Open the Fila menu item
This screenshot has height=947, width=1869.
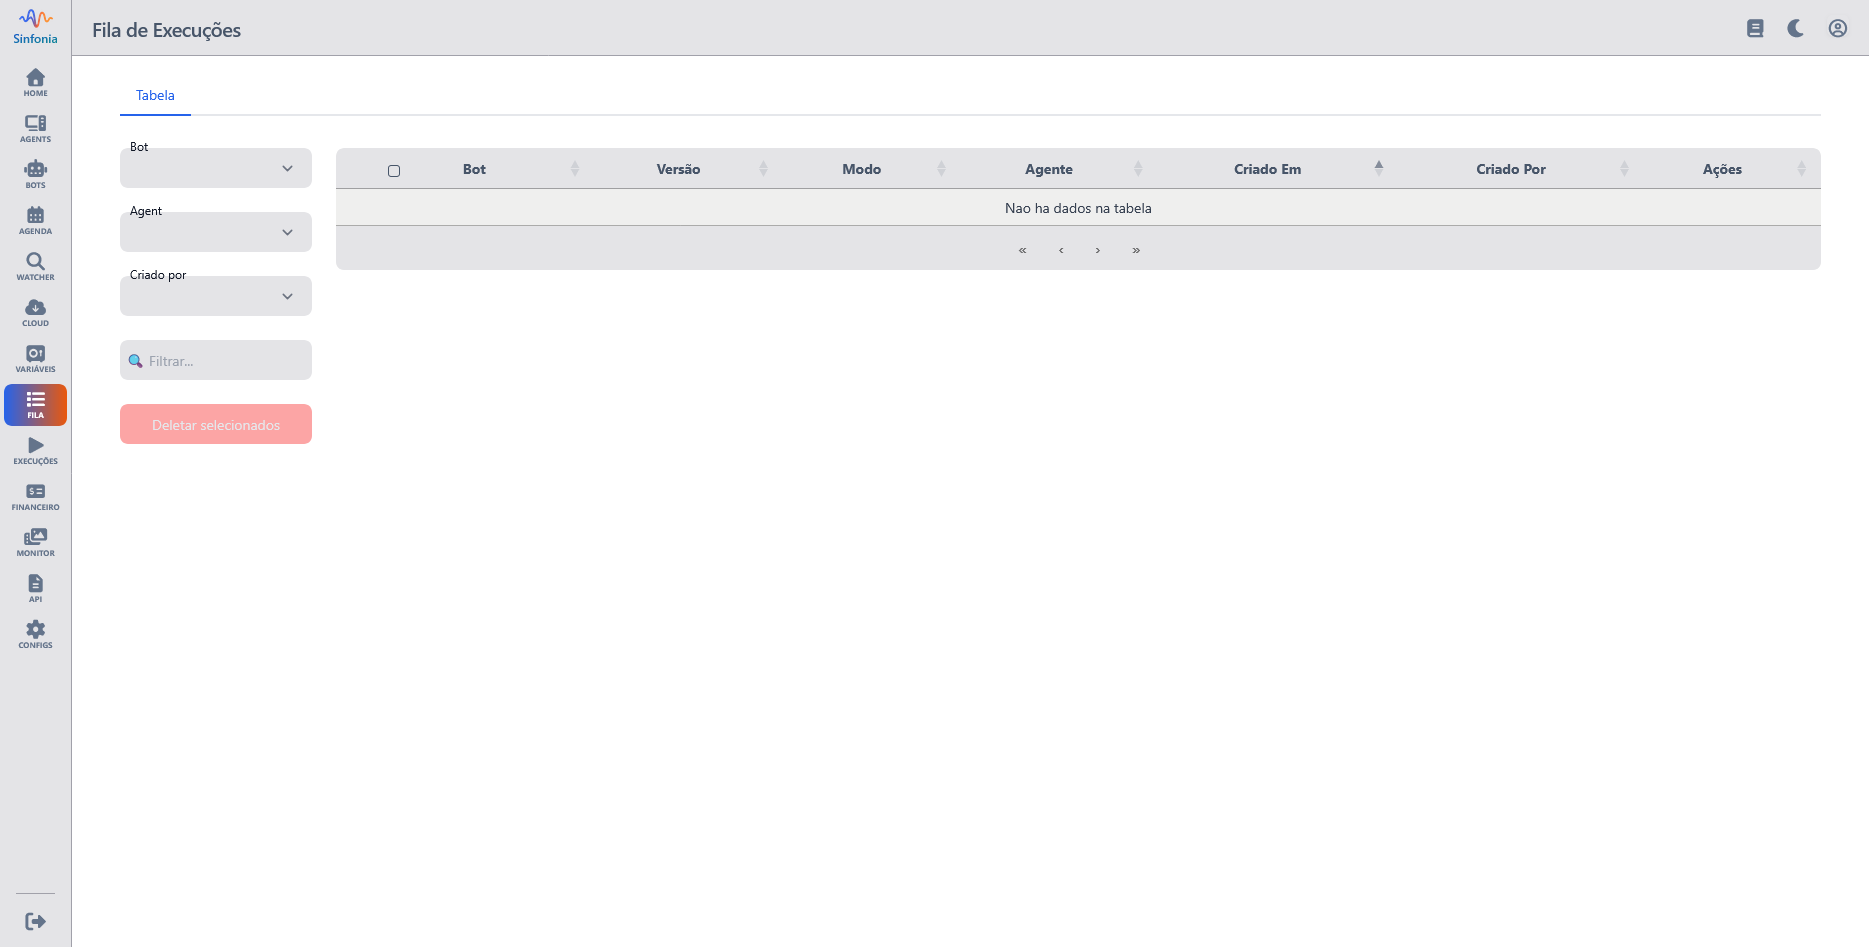coord(35,405)
